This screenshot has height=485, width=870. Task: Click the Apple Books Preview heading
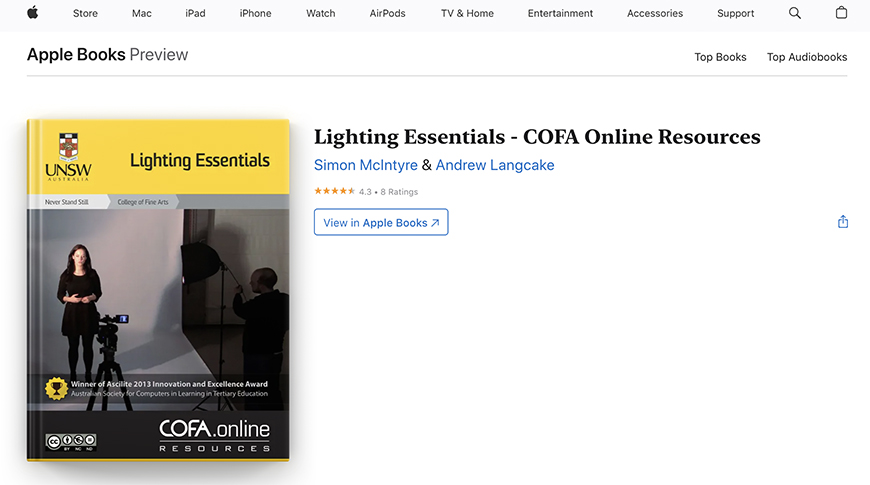(108, 54)
